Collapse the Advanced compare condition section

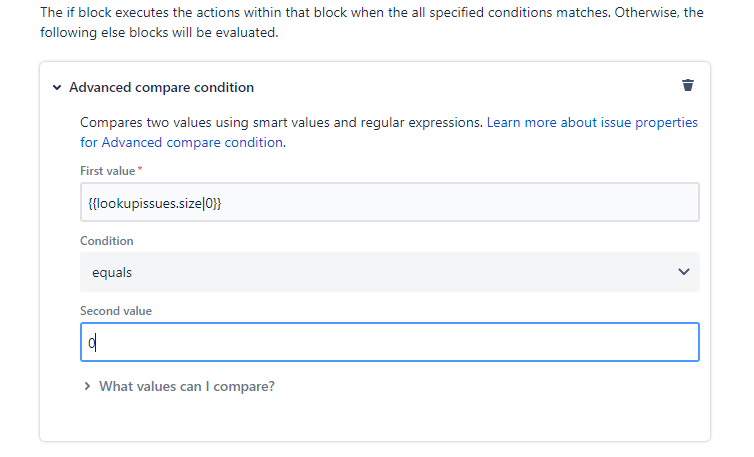[x=57, y=88]
